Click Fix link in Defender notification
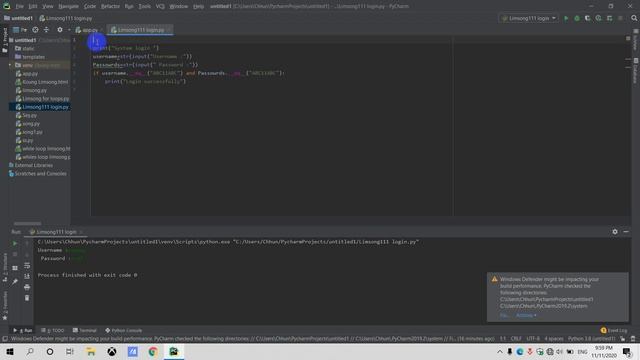The image size is (640, 360). (503, 315)
